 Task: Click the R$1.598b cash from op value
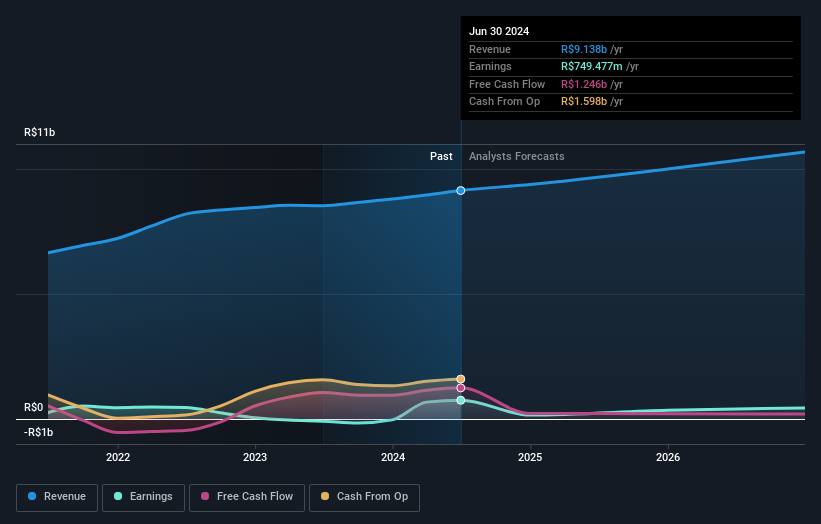[584, 102]
